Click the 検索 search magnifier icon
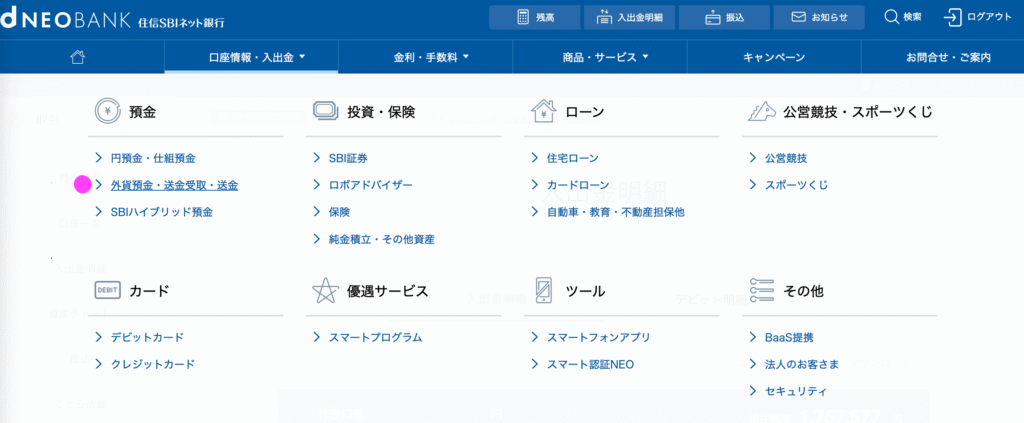This screenshot has height=423, width=1024. [892, 17]
